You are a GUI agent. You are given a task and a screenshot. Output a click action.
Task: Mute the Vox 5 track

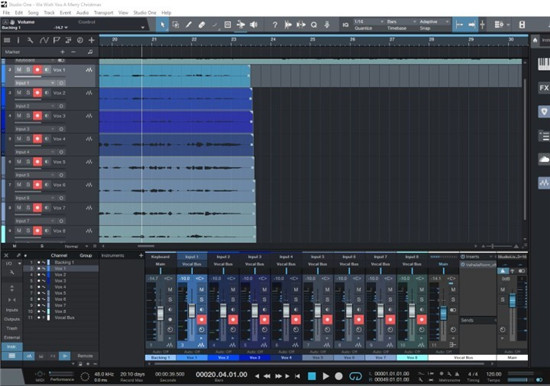pos(19,162)
